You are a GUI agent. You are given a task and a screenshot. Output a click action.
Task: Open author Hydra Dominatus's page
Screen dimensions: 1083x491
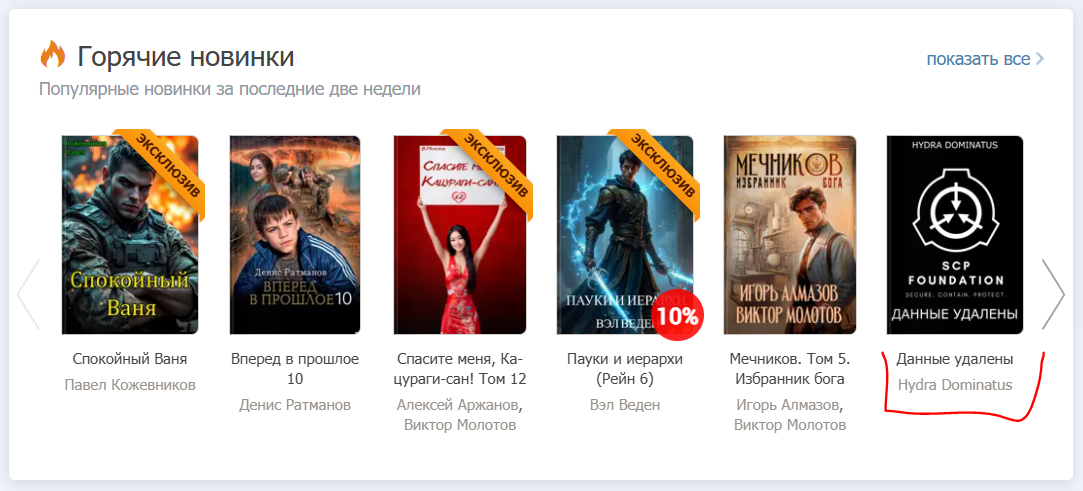[955, 385]
